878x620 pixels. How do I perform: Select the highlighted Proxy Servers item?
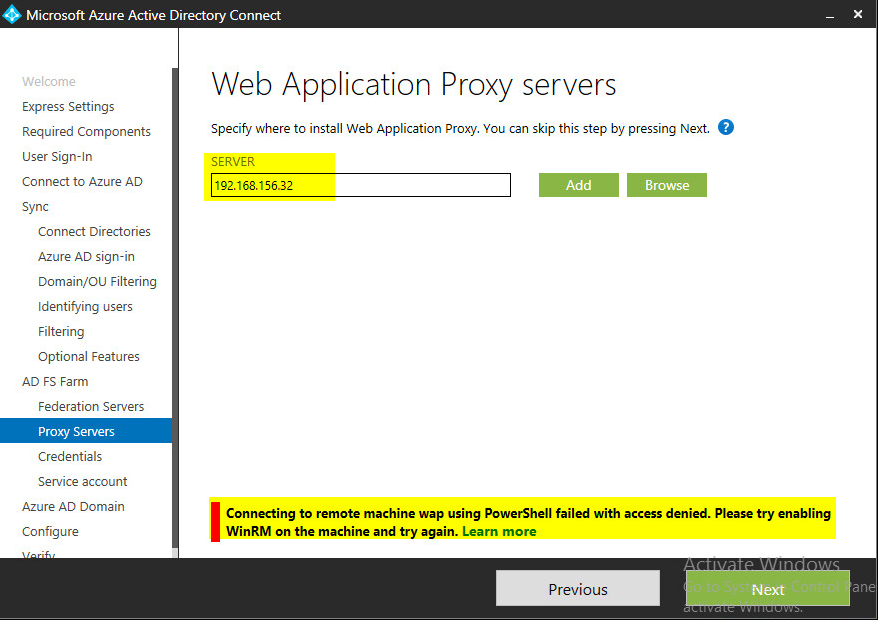(76, 432)
